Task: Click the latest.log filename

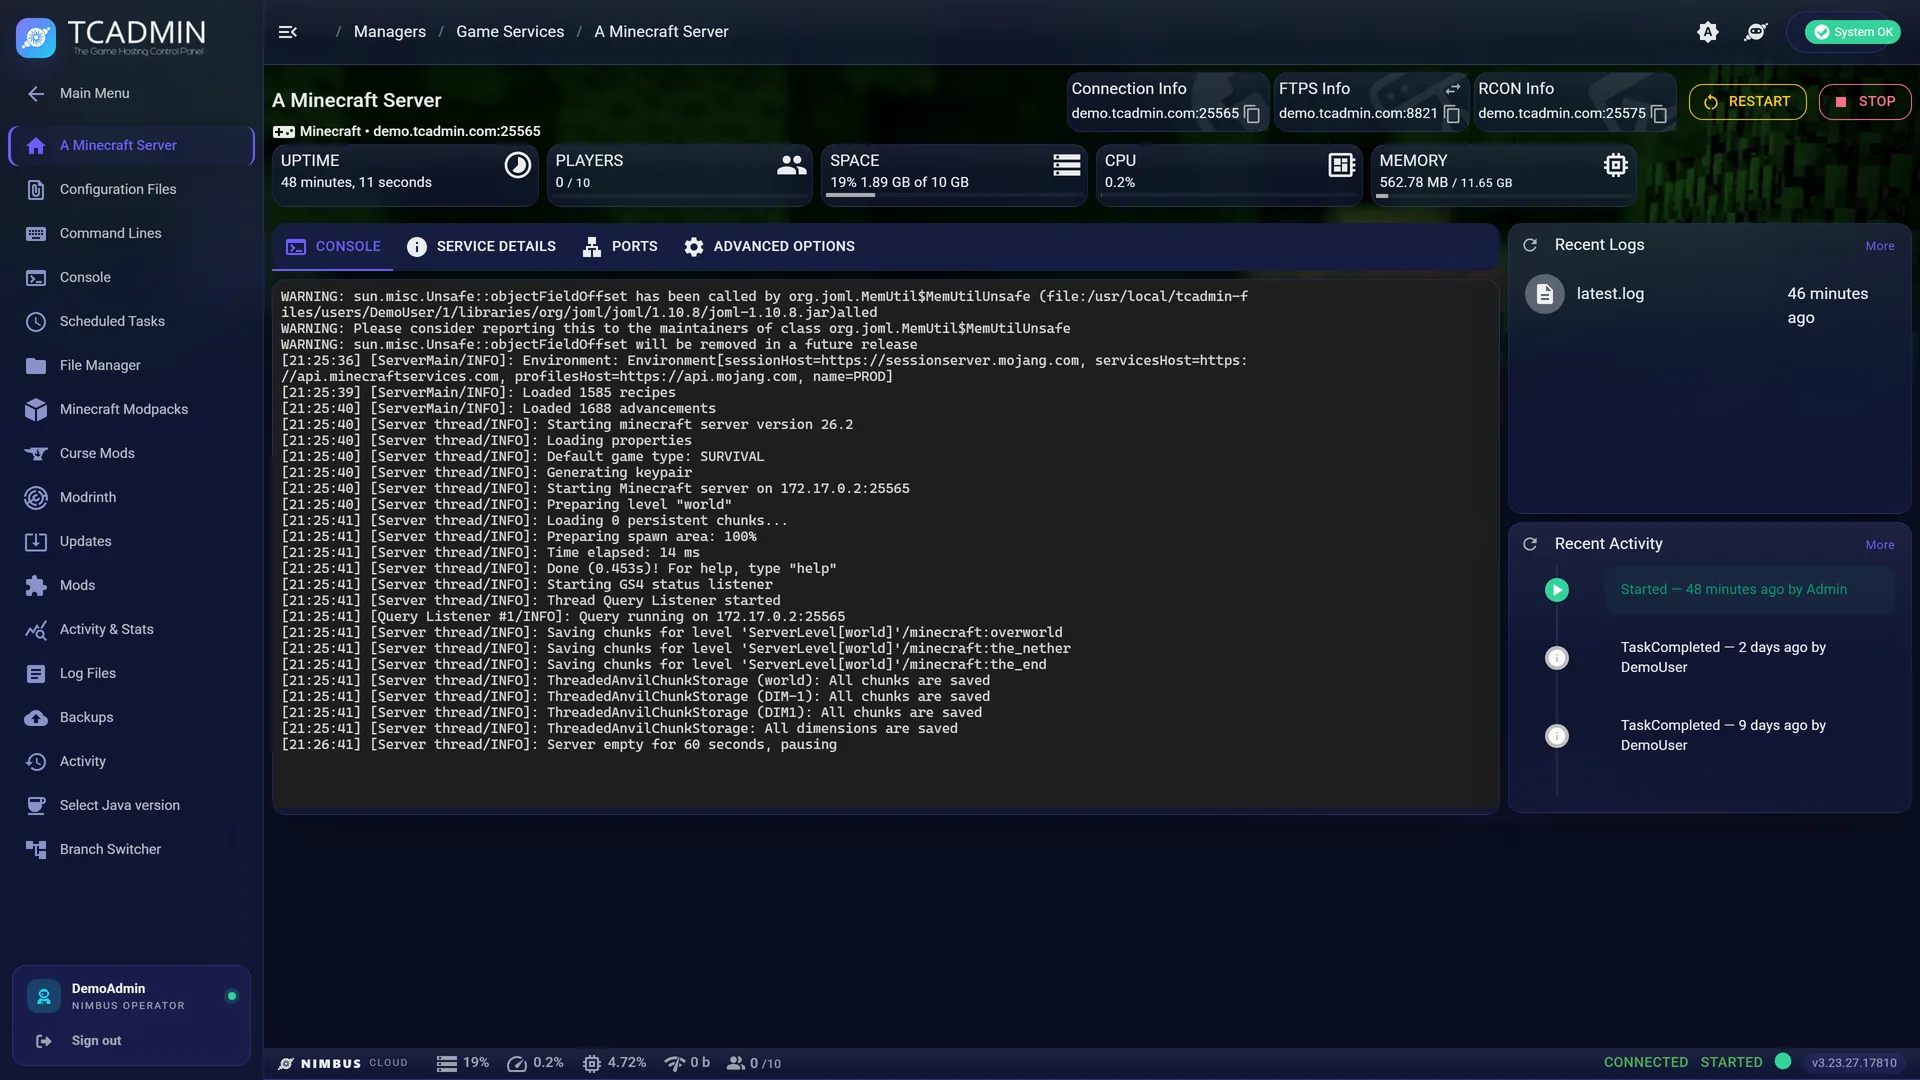Action: (x=1610, y=294)
